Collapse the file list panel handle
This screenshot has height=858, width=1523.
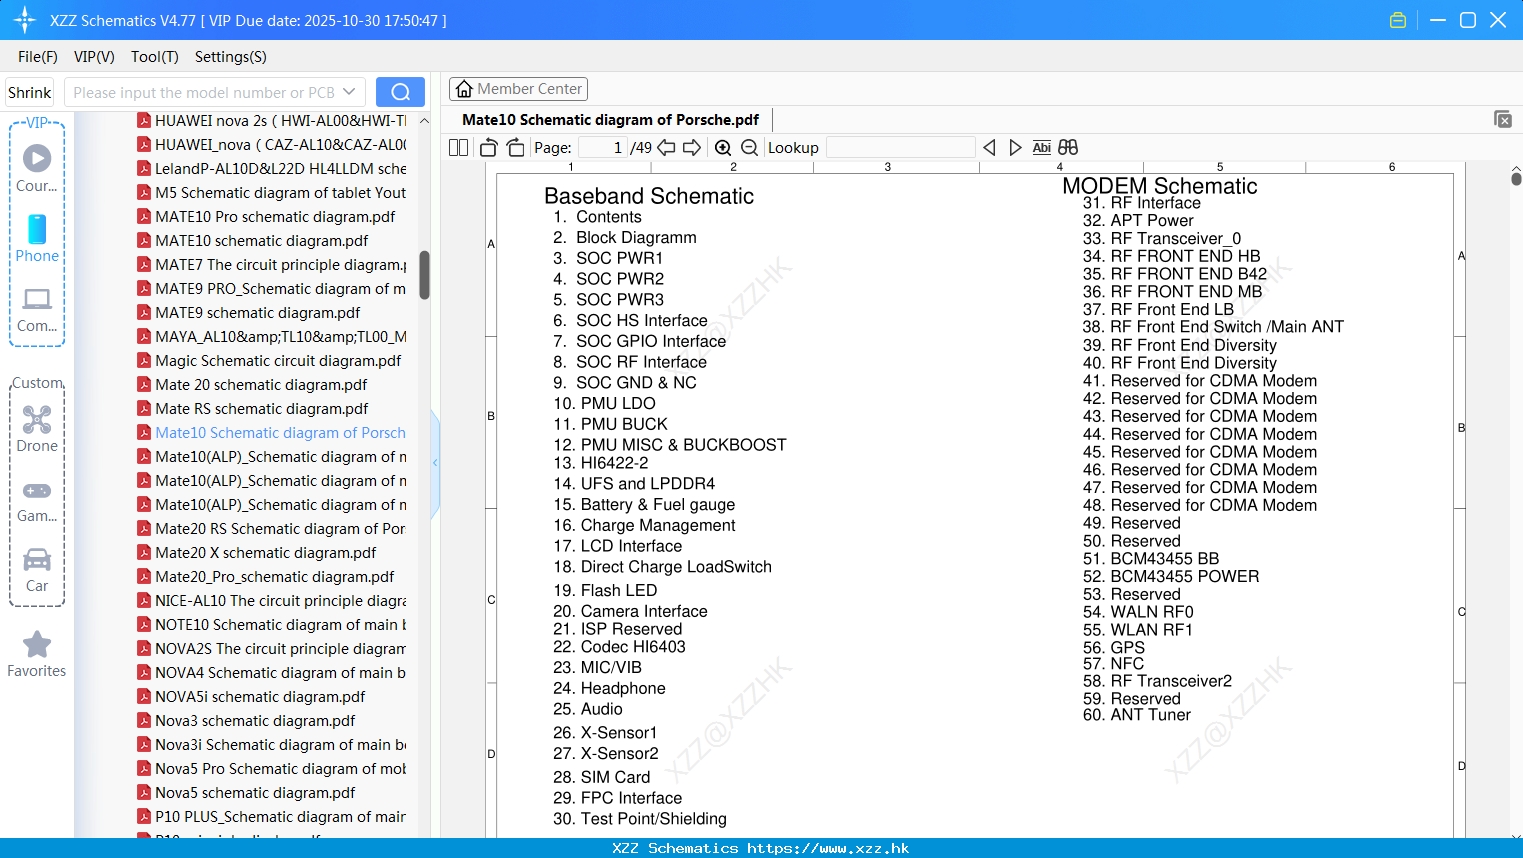(x=435, y=463)
